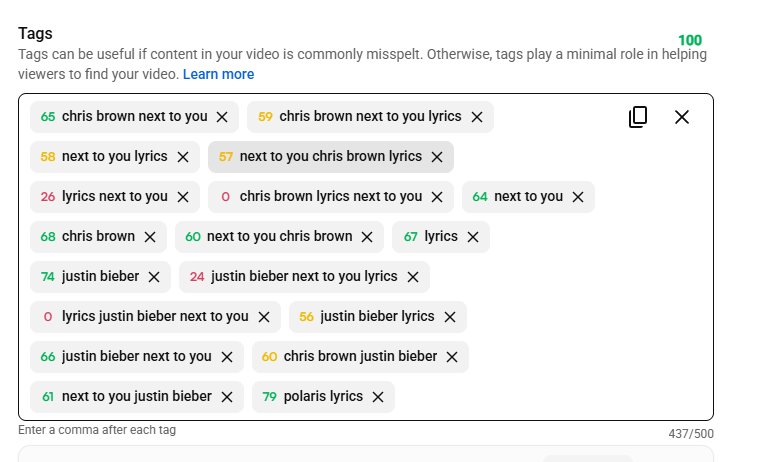778x462 pixels.
Task: Select the 'justin bieber' tag text scored 74
Action: (x=100, y=276)
